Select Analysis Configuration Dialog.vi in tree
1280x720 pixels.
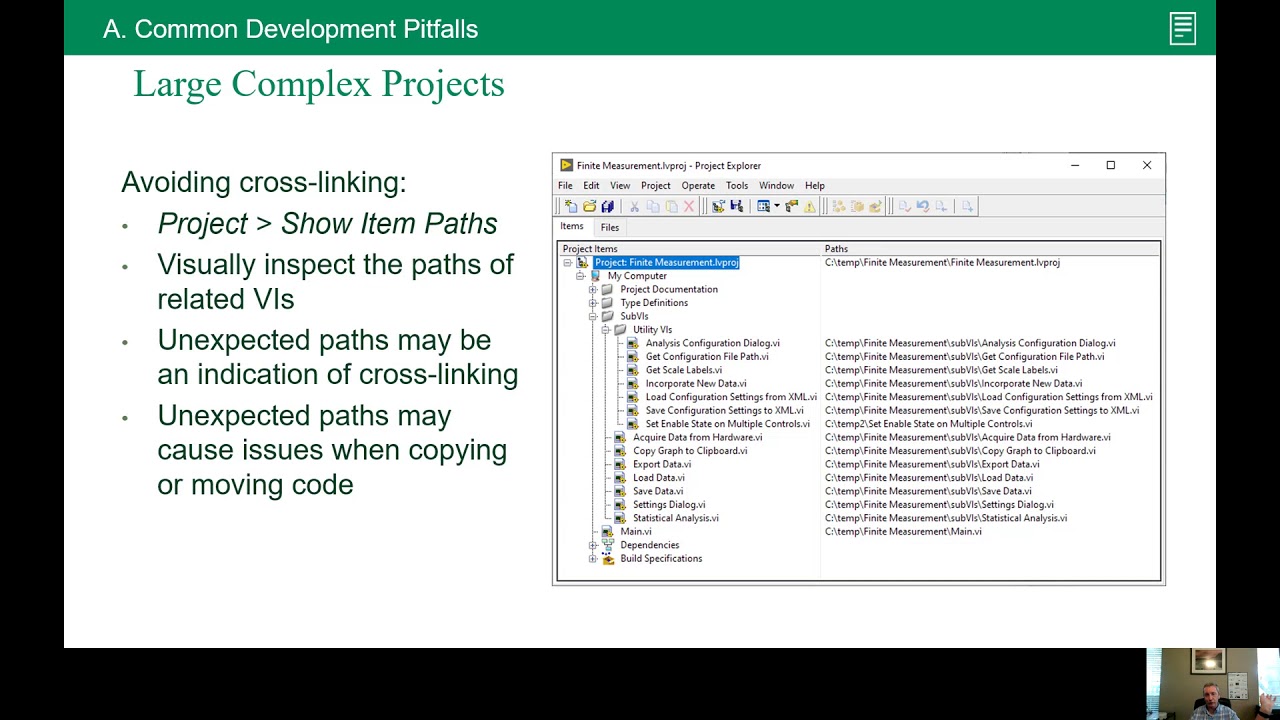[712, 343]
